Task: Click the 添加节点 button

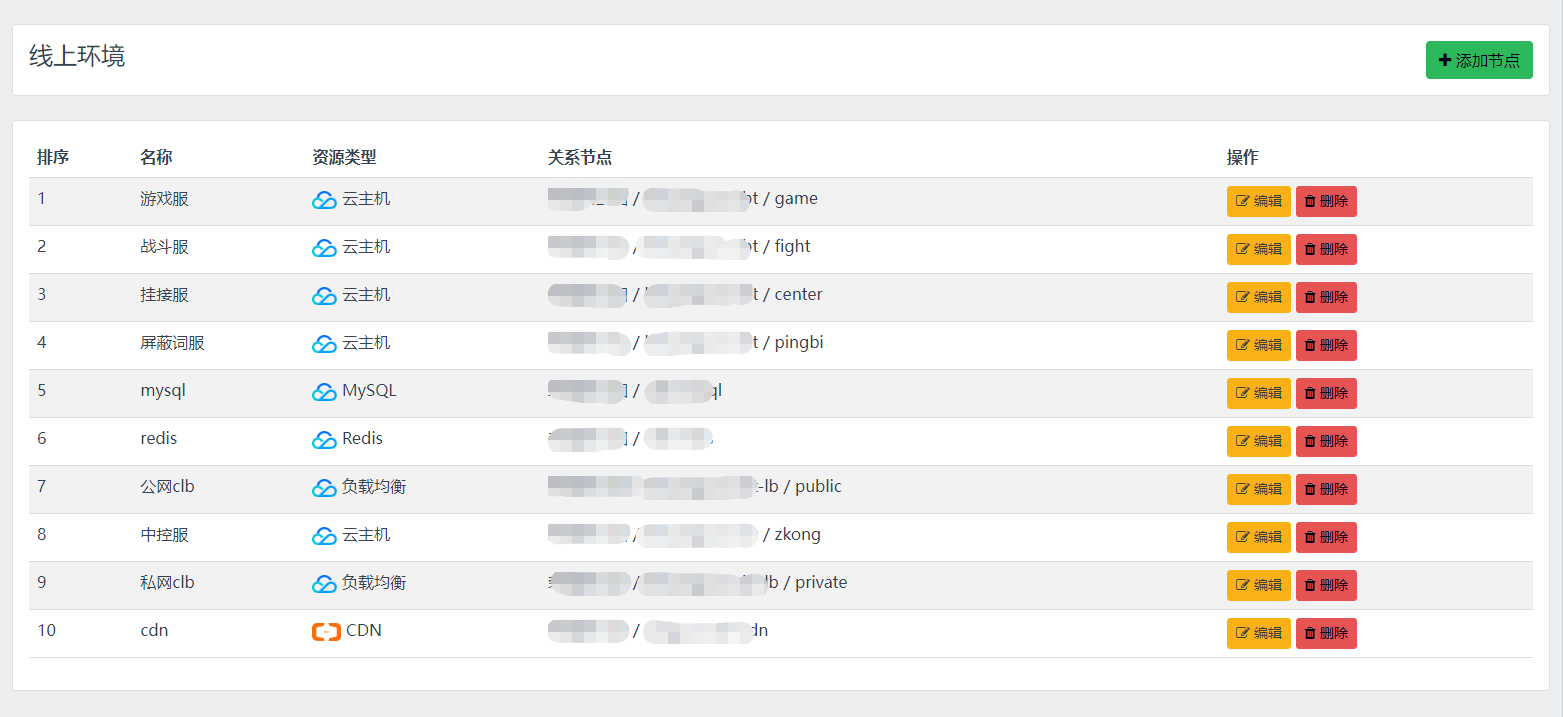Action: (x=1478, y=60)
